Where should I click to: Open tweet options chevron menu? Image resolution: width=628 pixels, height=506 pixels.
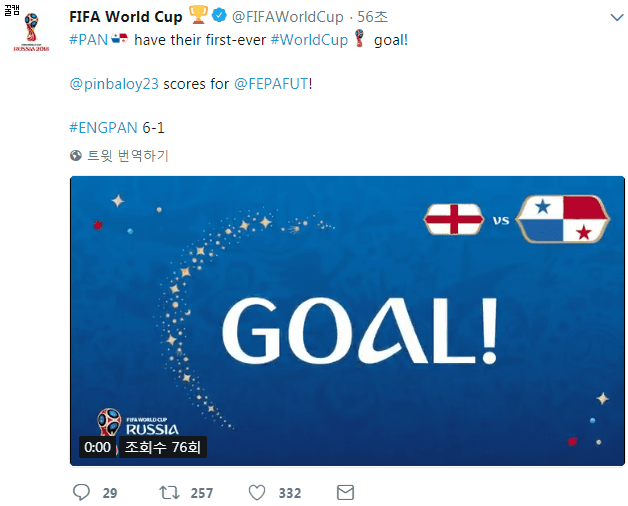(x=611, y=17)
